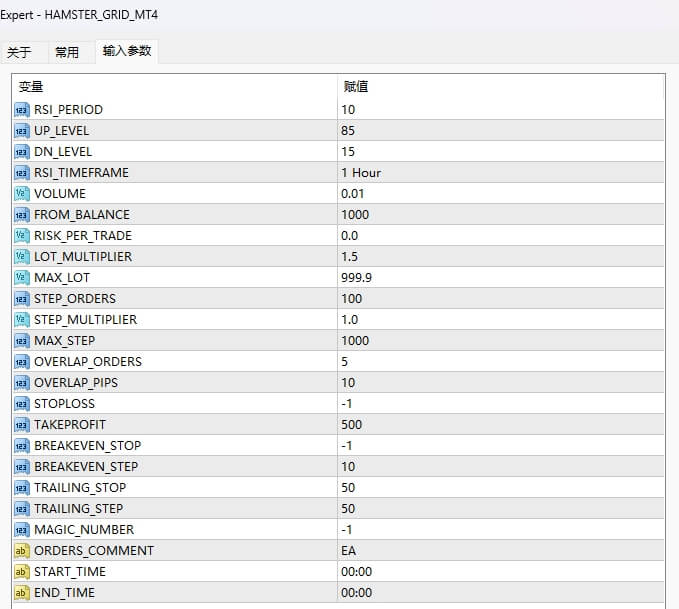Image resolution: width=679 pixels, height=609 pixels.
Task: Click the icon beside ORDERS_COMMENT
Action: [22, 550]
